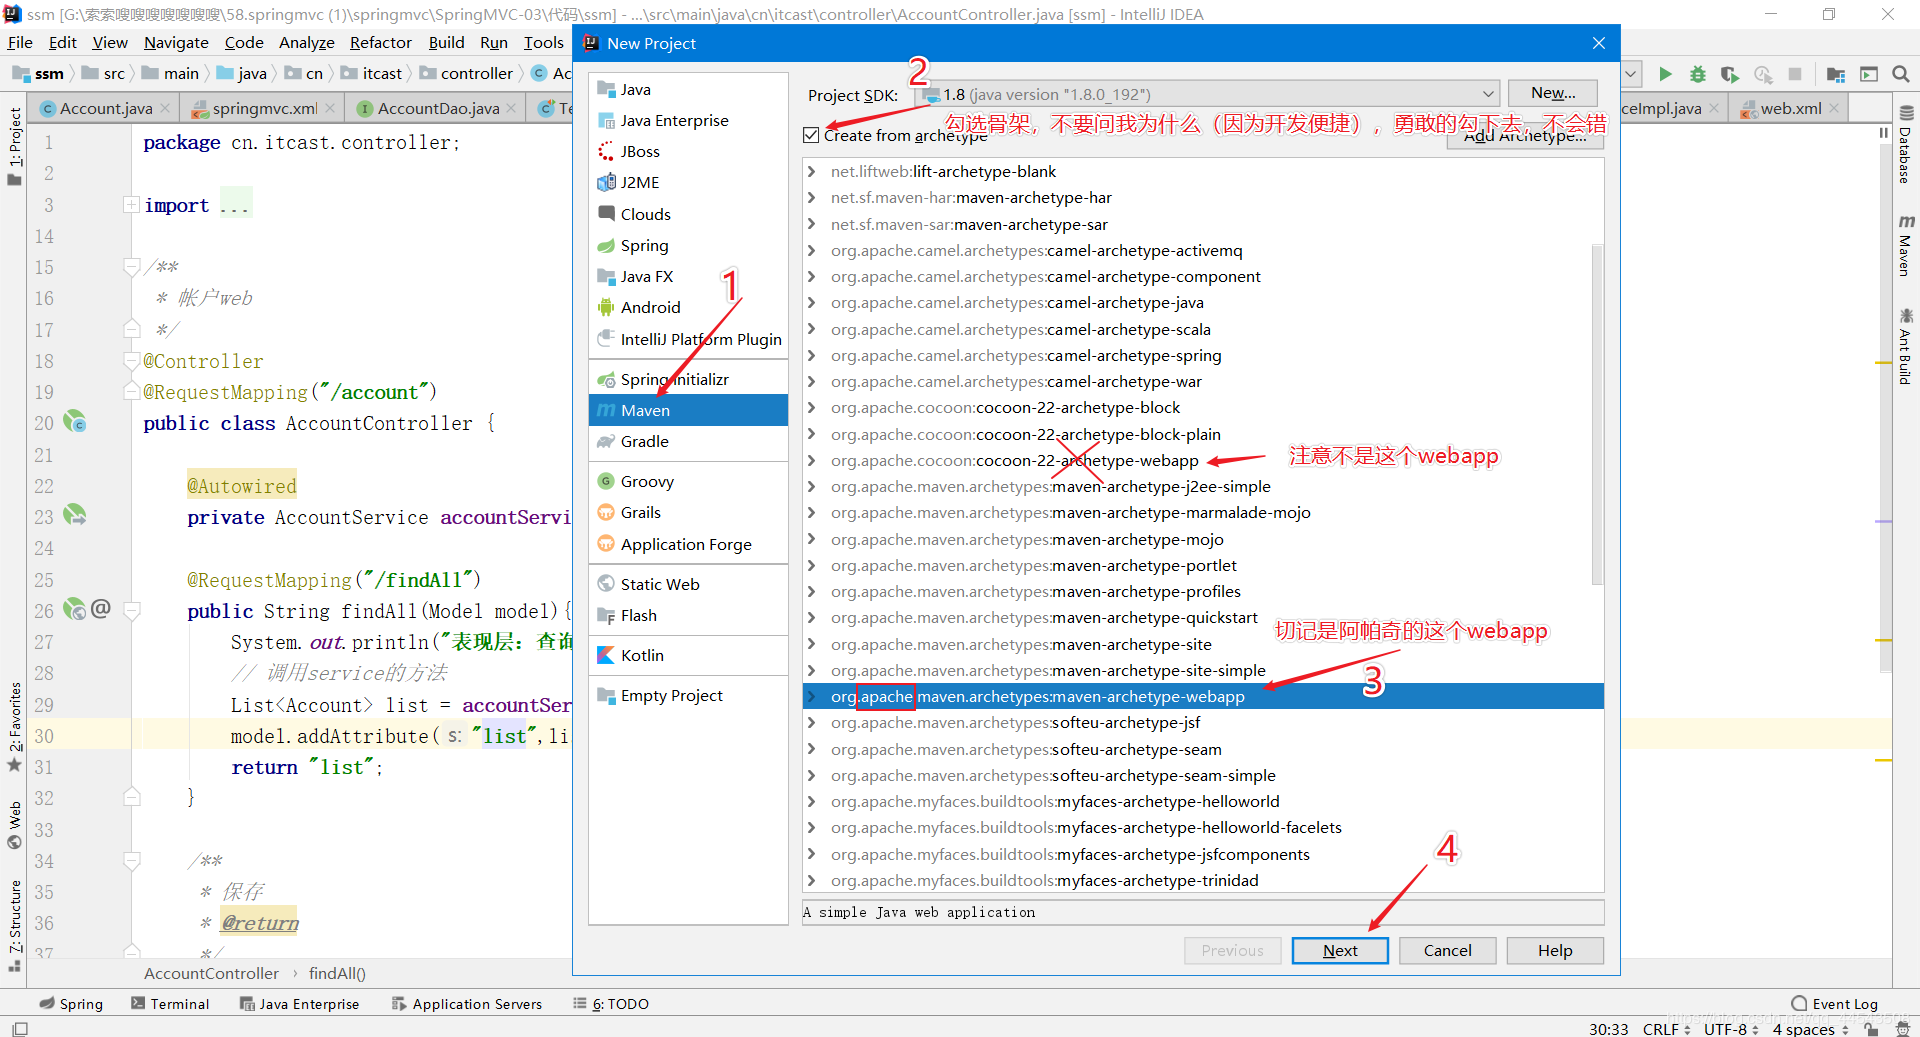Screen dimensions: 1920x1037
Task: Expand lift-archetype-blank row
Action: [x=812, y=171]
